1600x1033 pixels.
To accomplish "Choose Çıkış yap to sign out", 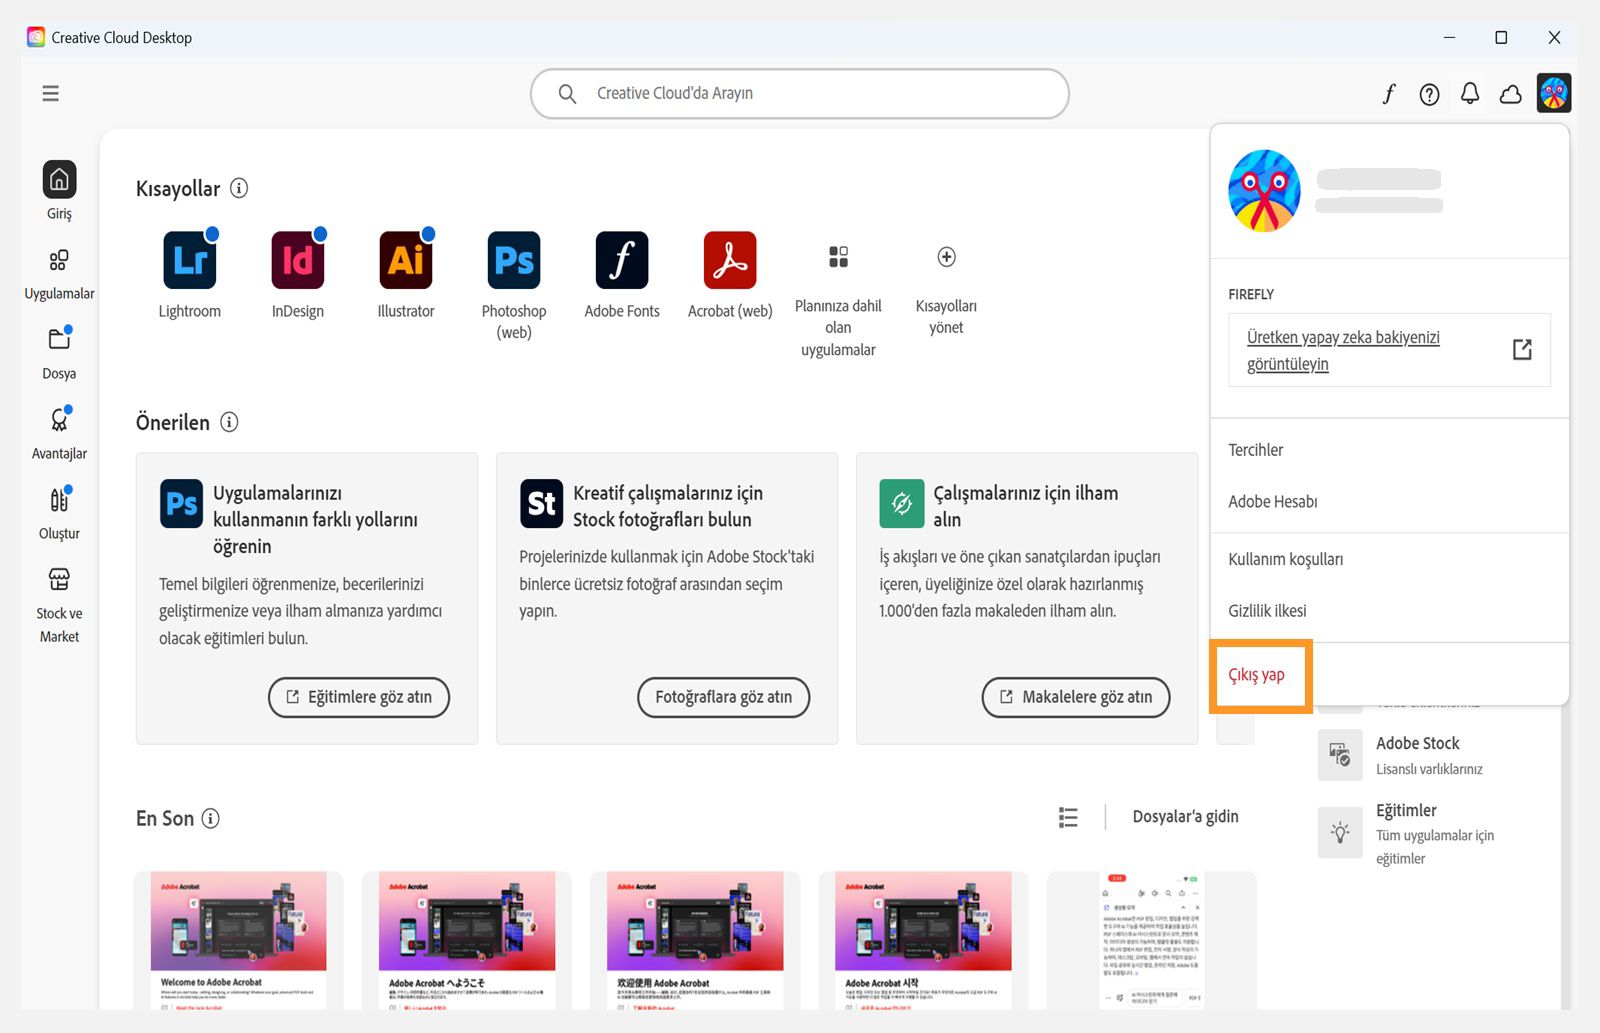I will click(1256, 675).
